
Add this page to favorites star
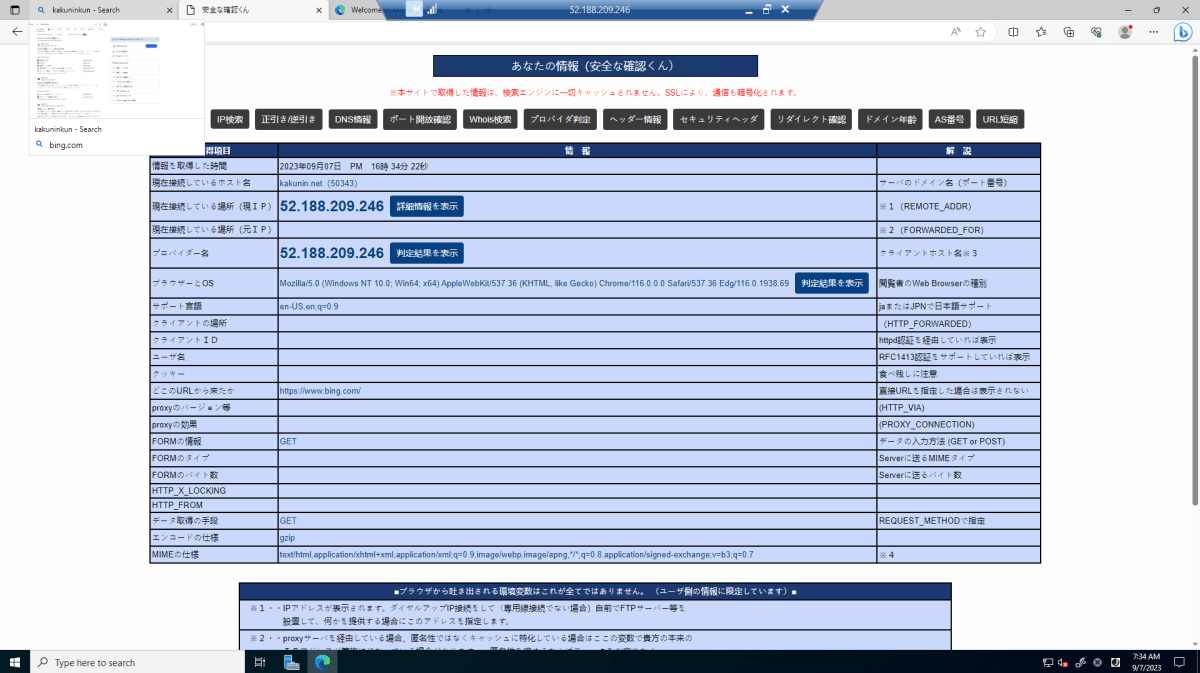[981, 32]
